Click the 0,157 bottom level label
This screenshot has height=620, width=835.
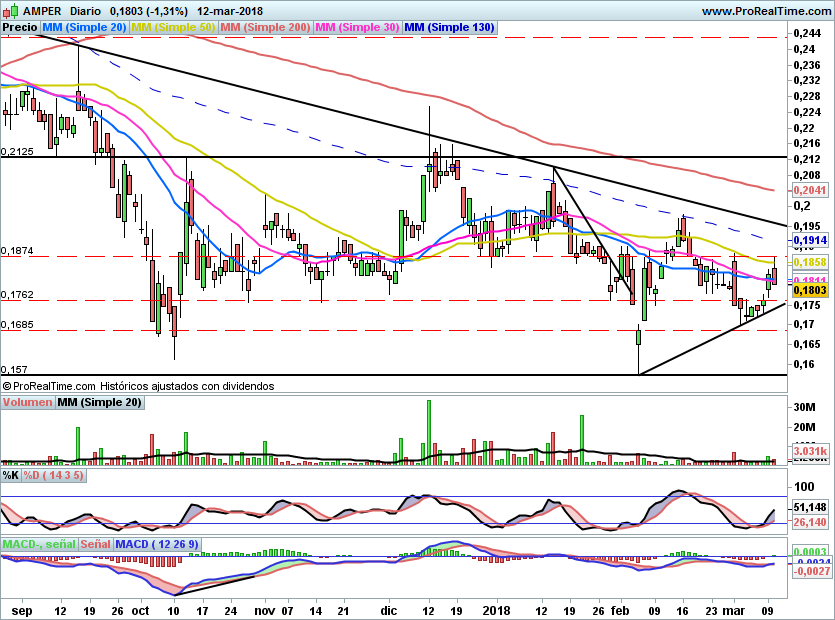(x=14, y=369)
